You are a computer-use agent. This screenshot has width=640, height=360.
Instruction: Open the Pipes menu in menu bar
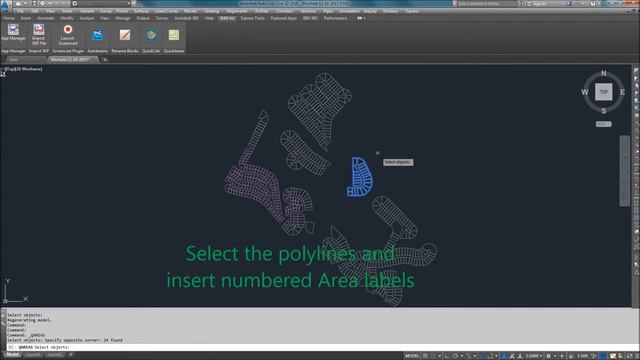pyautogui.click(x=328, y=11)
